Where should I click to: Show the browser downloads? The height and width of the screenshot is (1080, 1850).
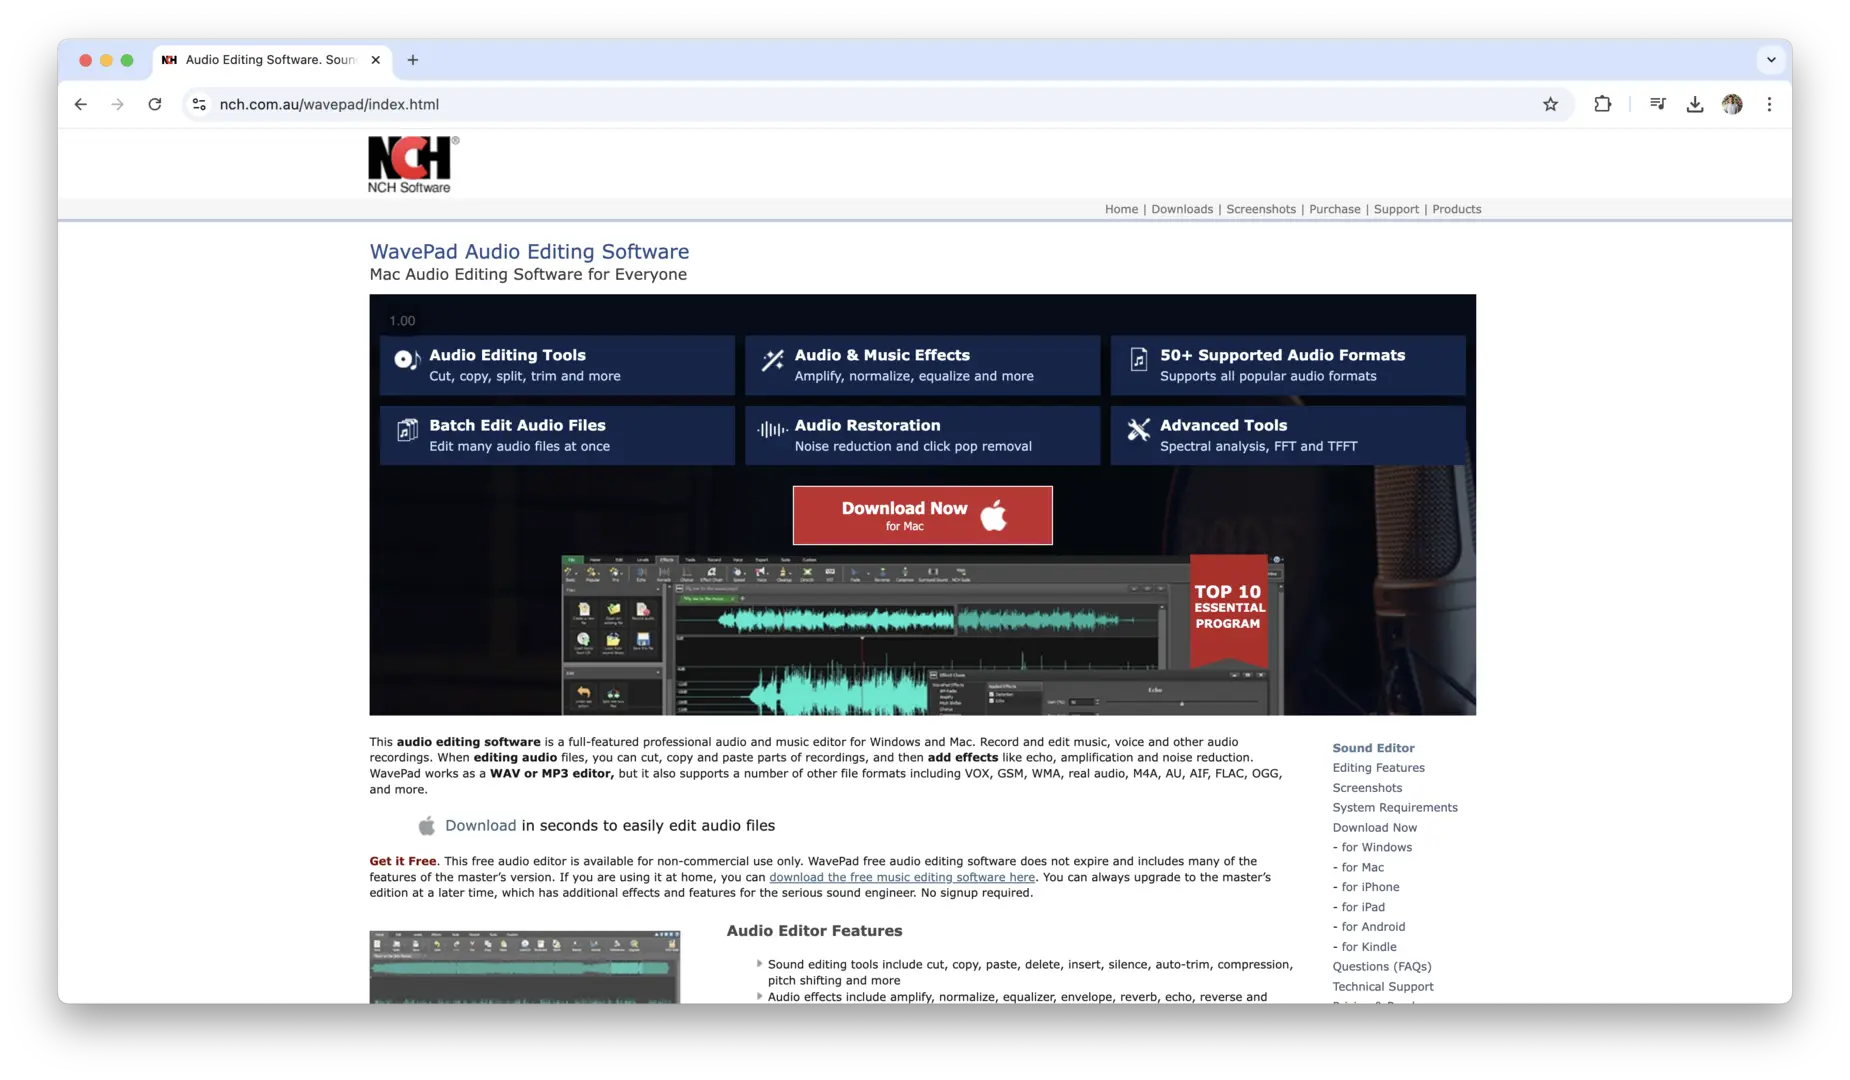(1695, 104)
